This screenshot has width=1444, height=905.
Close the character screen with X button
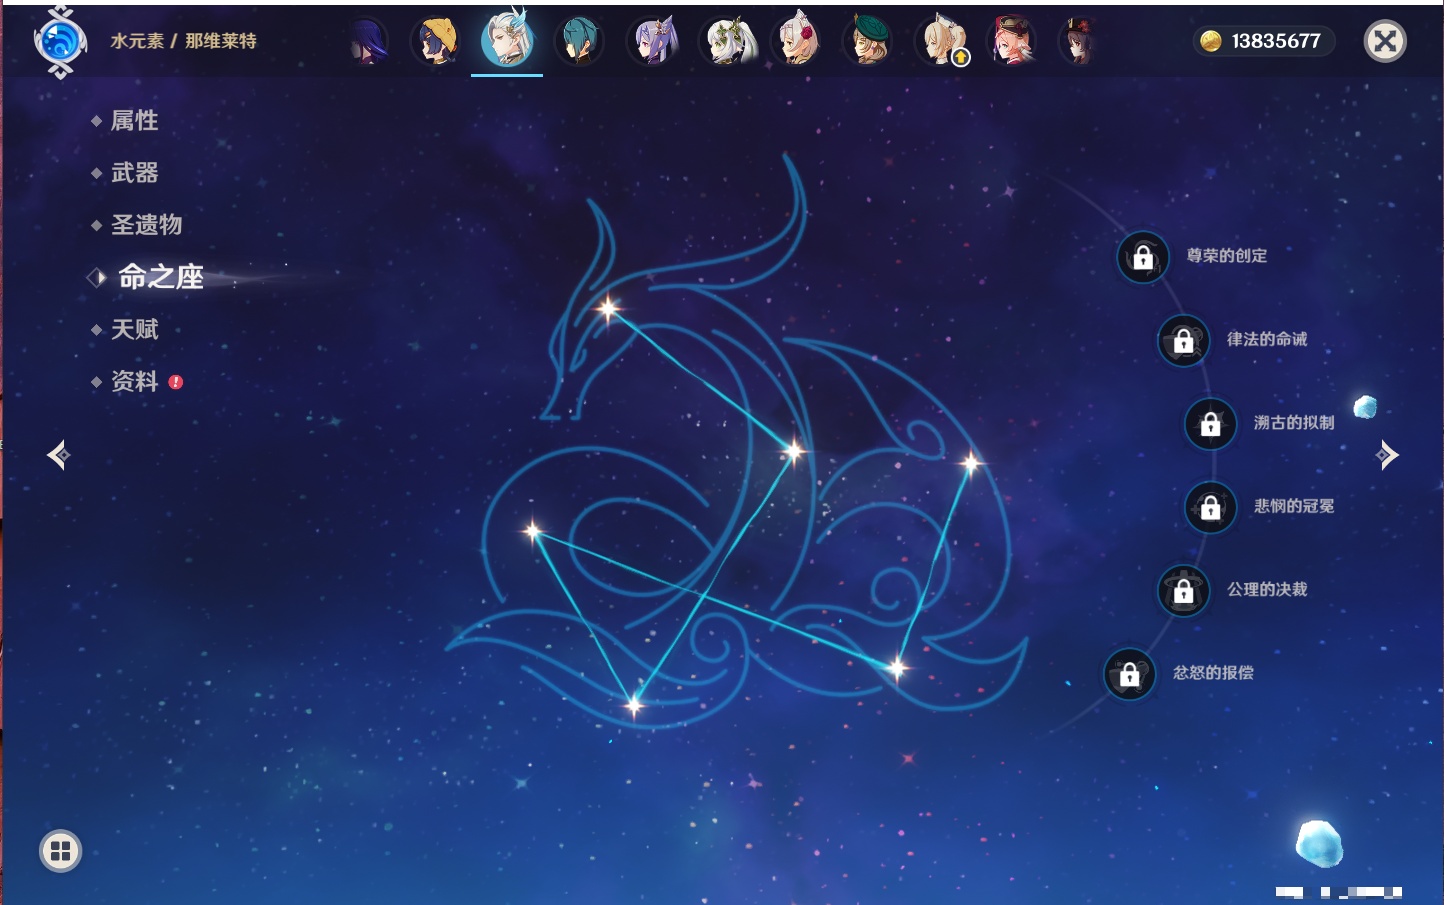(1385, 41)
